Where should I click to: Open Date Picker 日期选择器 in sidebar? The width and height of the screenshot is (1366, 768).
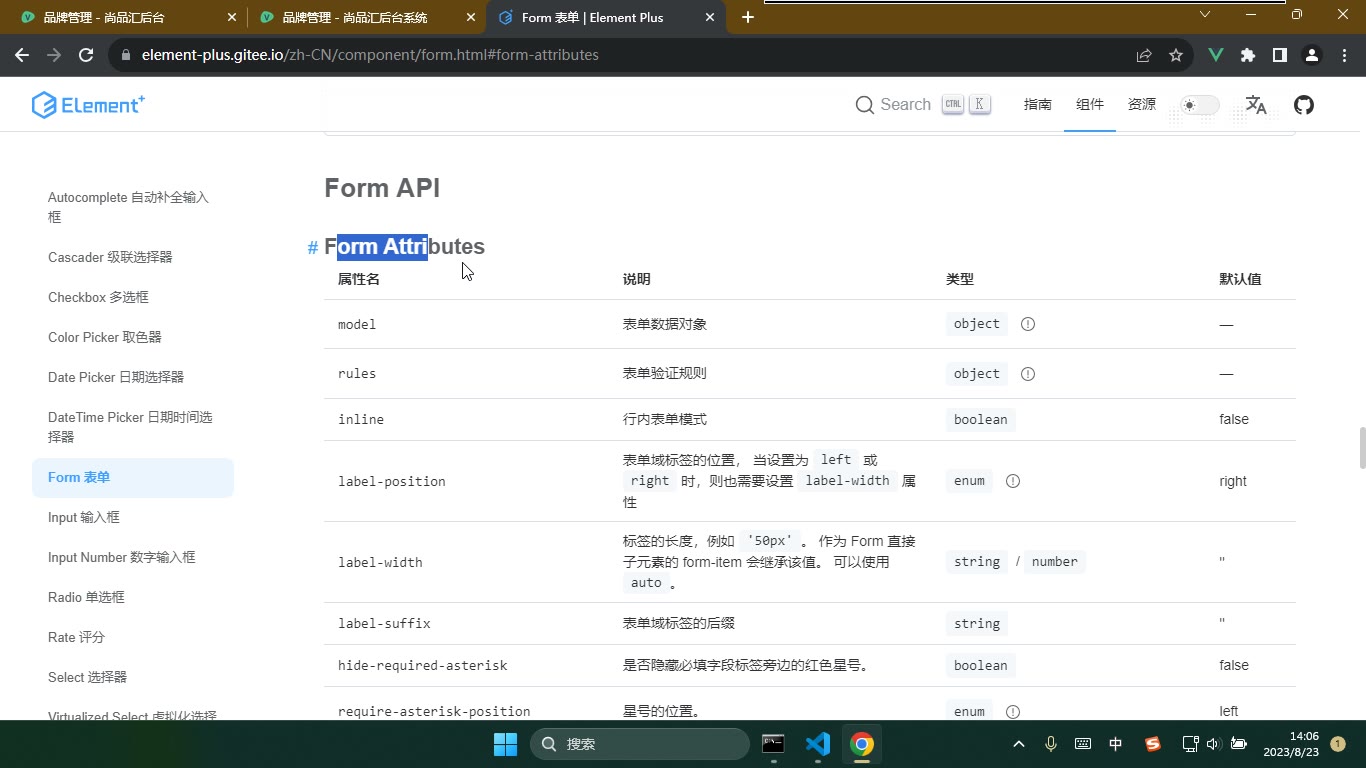pyautogui.click(x=133, y=377)
